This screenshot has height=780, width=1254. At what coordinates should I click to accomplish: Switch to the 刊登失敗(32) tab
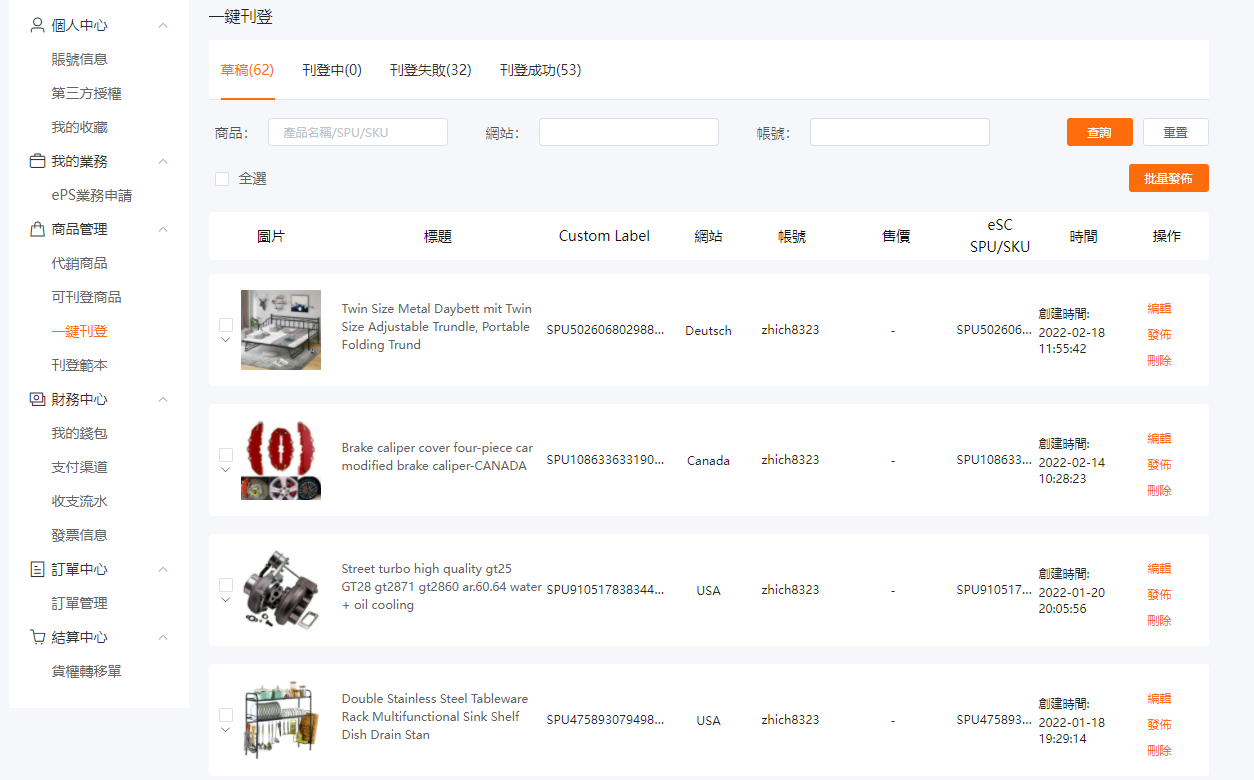click(430, 70)
